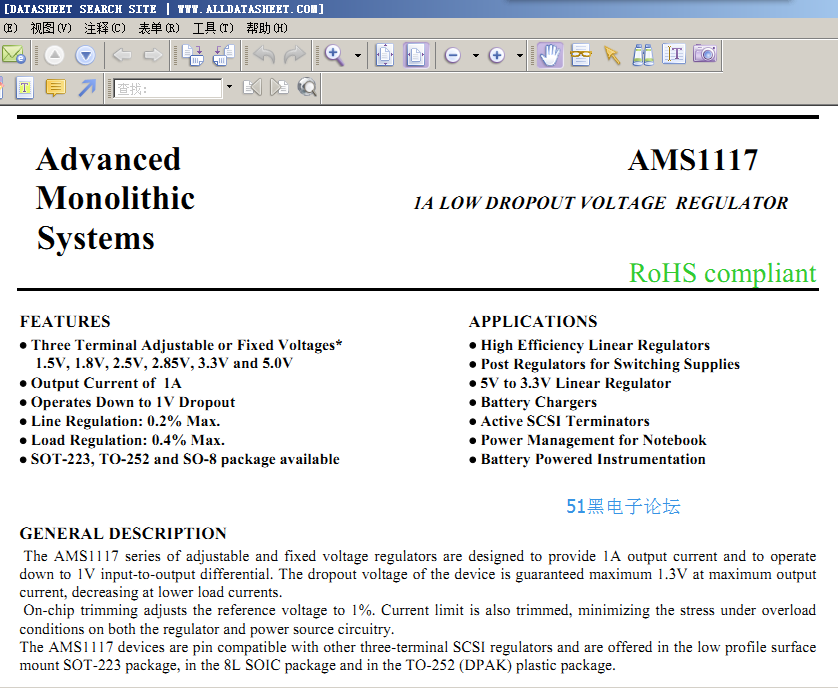Select the typewriter text tool
Screen dimensions: 838x689
coord(25,88)
